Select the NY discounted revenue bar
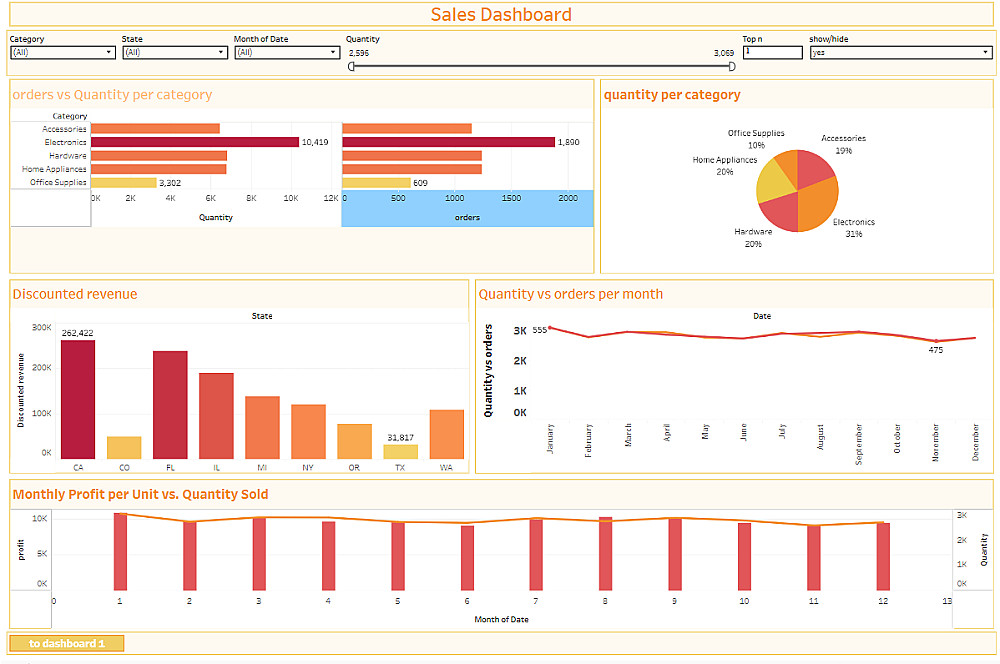 point(308,431)
